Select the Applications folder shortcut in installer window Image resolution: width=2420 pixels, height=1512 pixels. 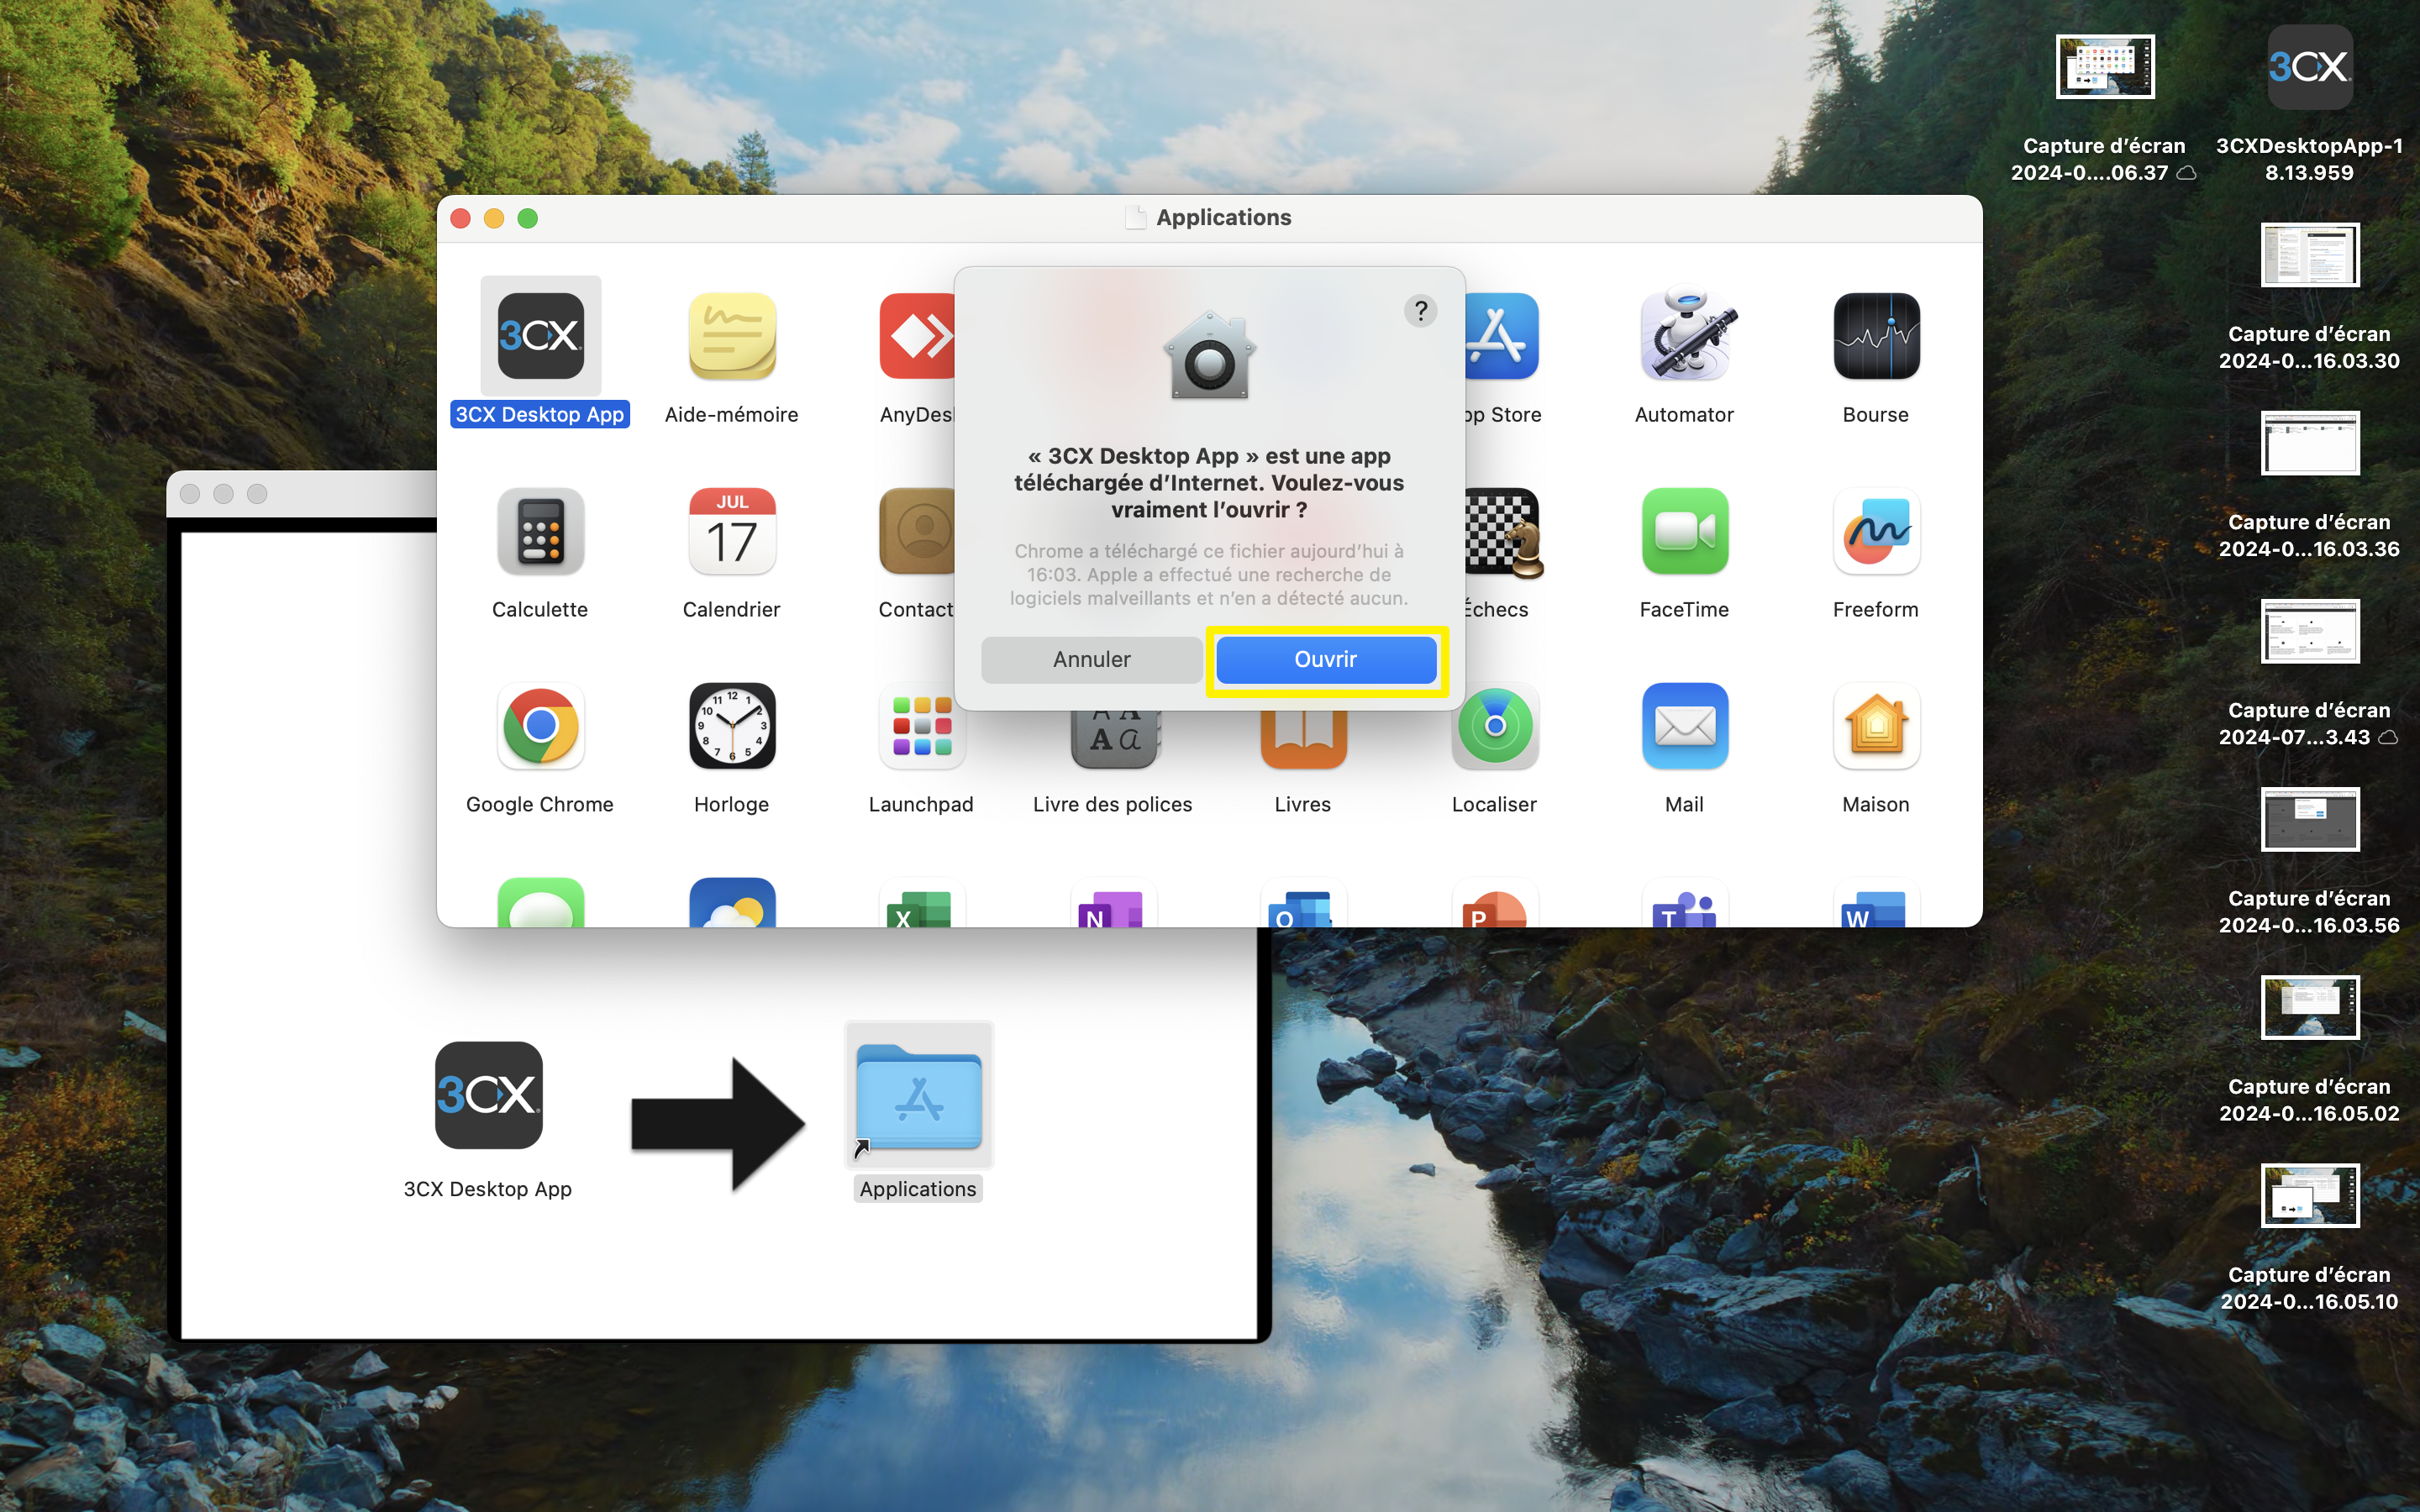(x=919, y=1095)
